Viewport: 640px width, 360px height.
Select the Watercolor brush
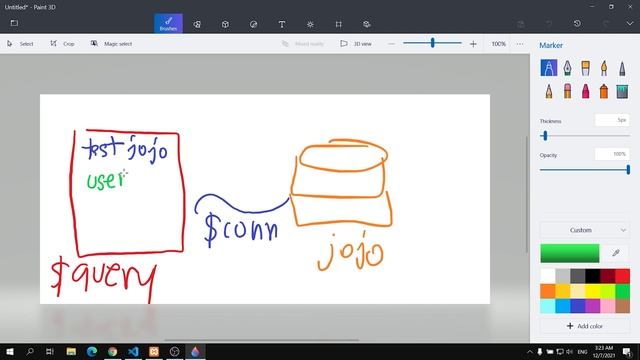604,68
